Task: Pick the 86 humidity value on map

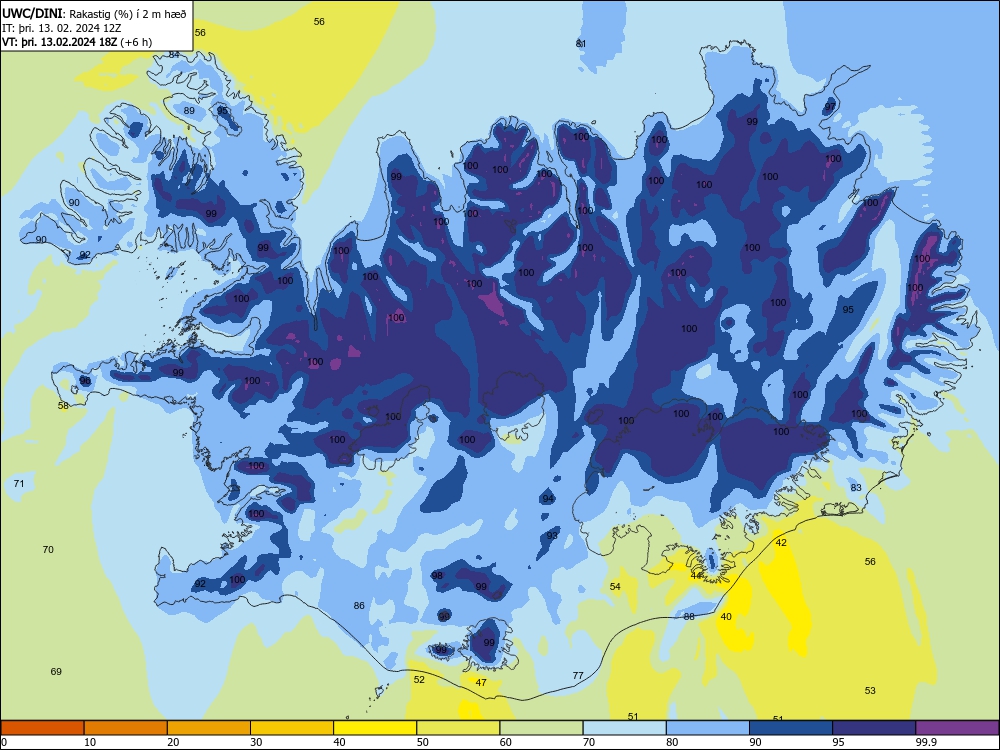Action: [359, 605]
